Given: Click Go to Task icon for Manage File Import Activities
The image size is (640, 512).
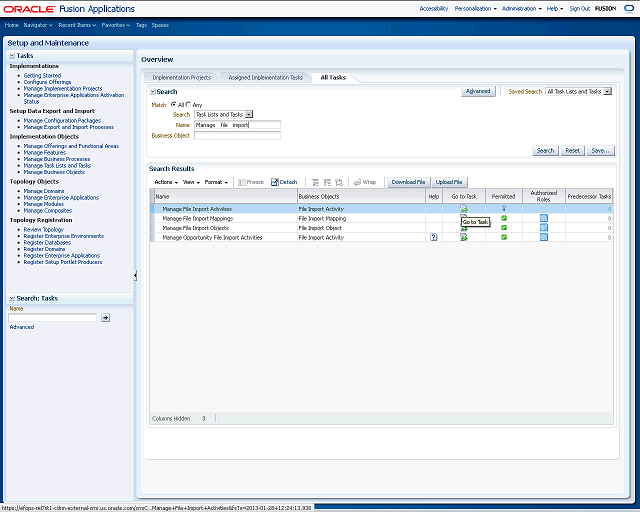Looking at the screenshot, I should 464,209.
